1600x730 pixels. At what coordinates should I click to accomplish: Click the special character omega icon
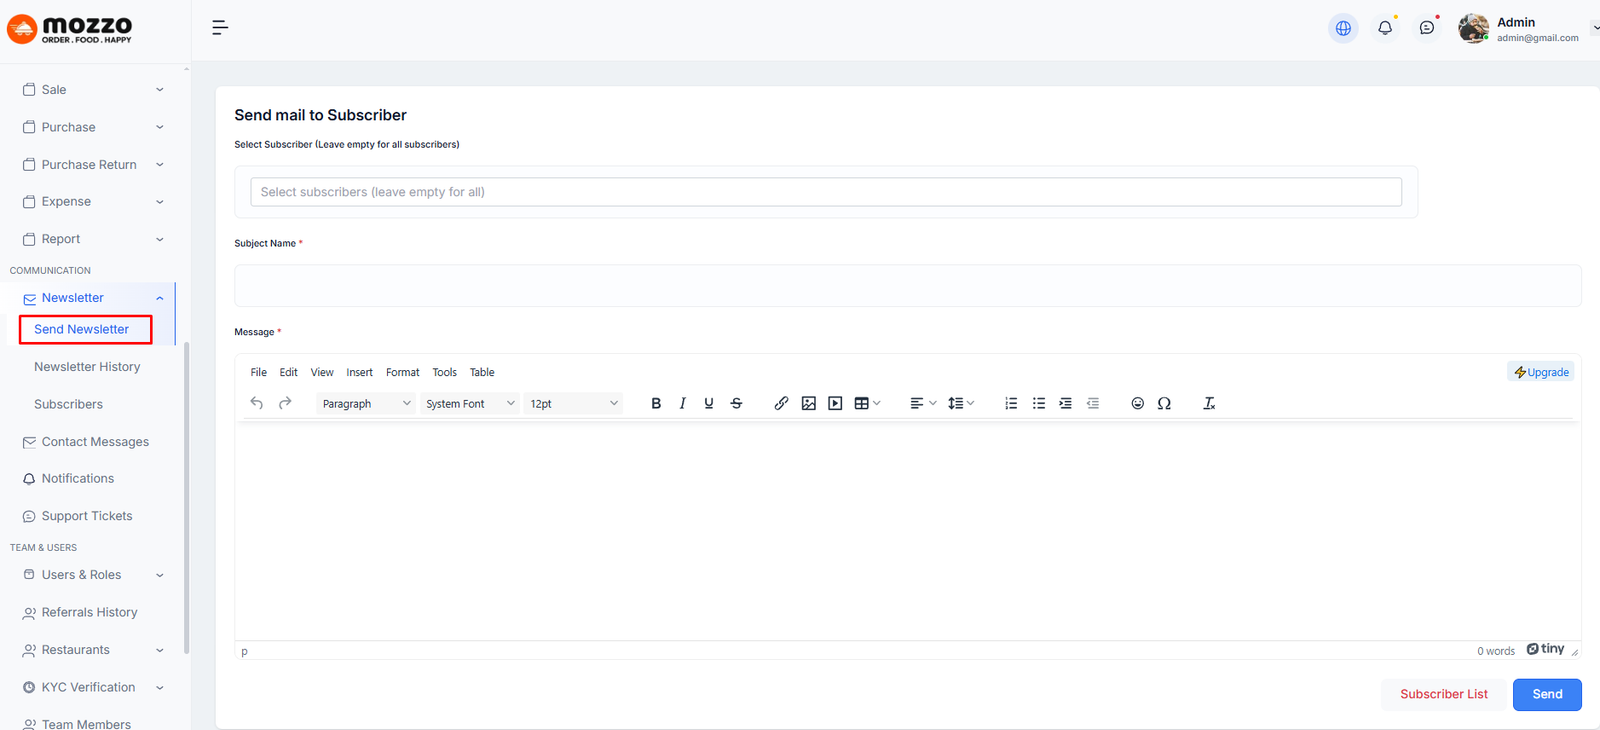(1164, 403)
